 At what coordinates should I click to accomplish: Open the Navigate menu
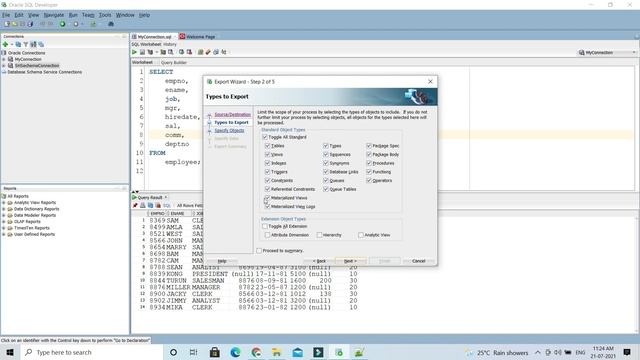pyautogui.click(x=54, y=15)
